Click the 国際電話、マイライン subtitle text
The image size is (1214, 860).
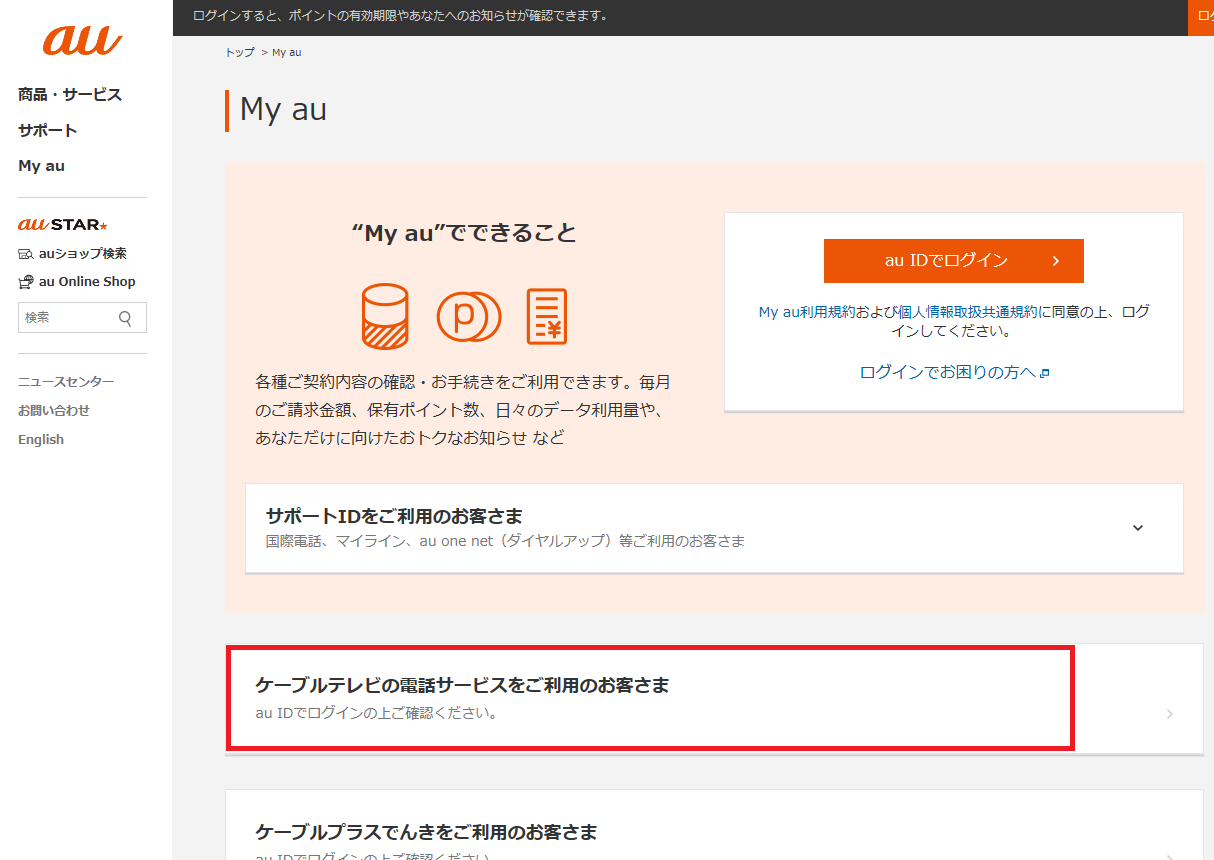(505, 541)
